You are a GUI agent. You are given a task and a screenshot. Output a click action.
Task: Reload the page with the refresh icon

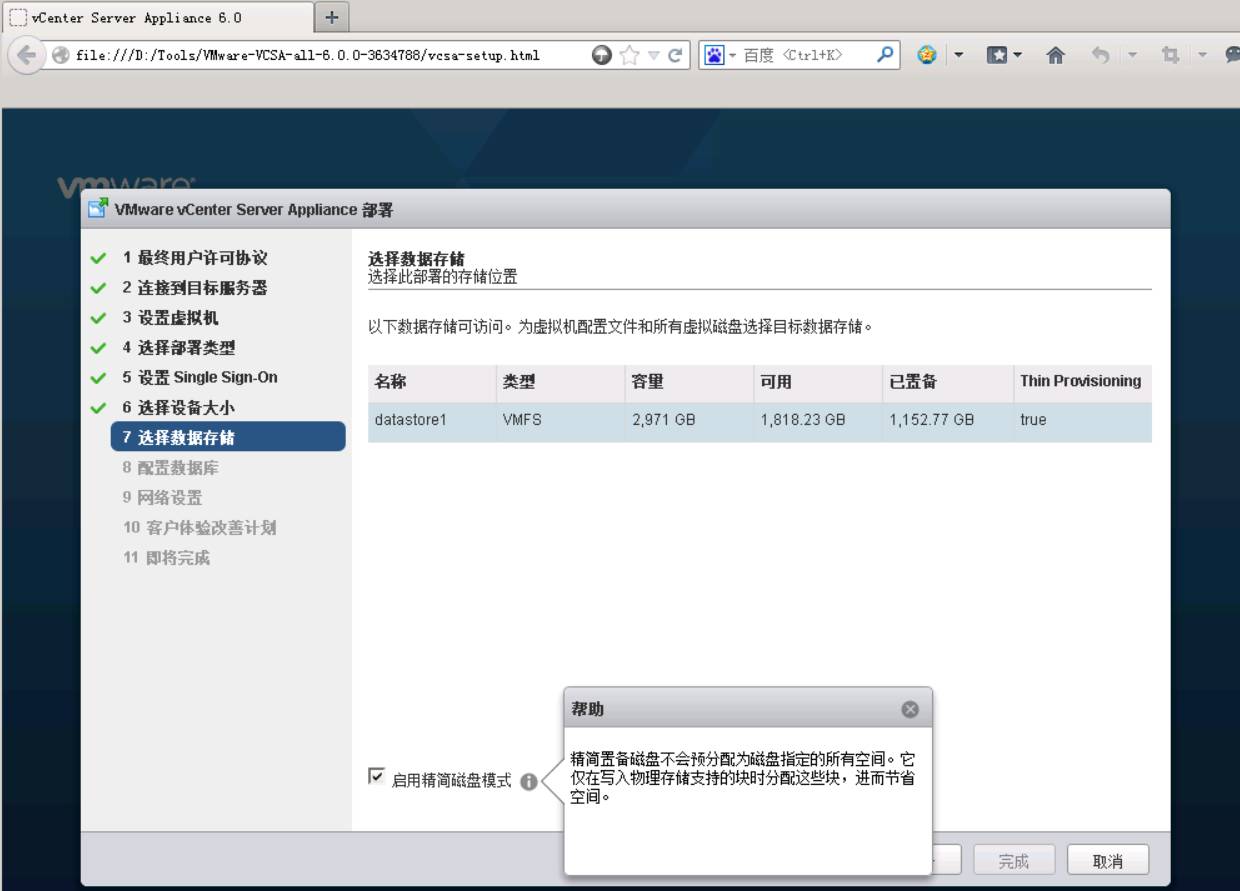677,55
